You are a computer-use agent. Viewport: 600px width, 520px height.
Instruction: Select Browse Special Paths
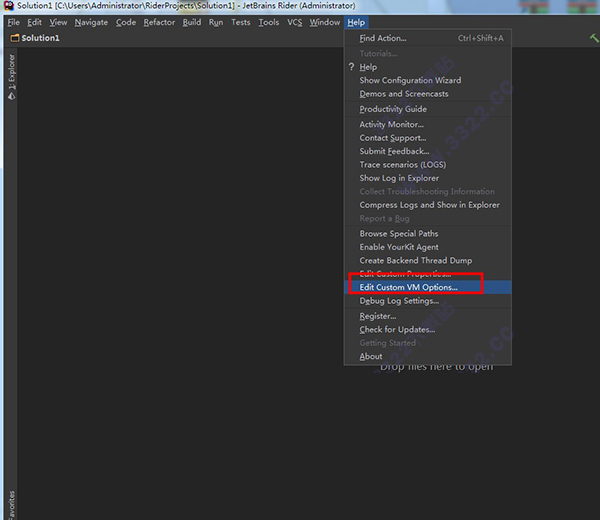(x=428, y=234)
